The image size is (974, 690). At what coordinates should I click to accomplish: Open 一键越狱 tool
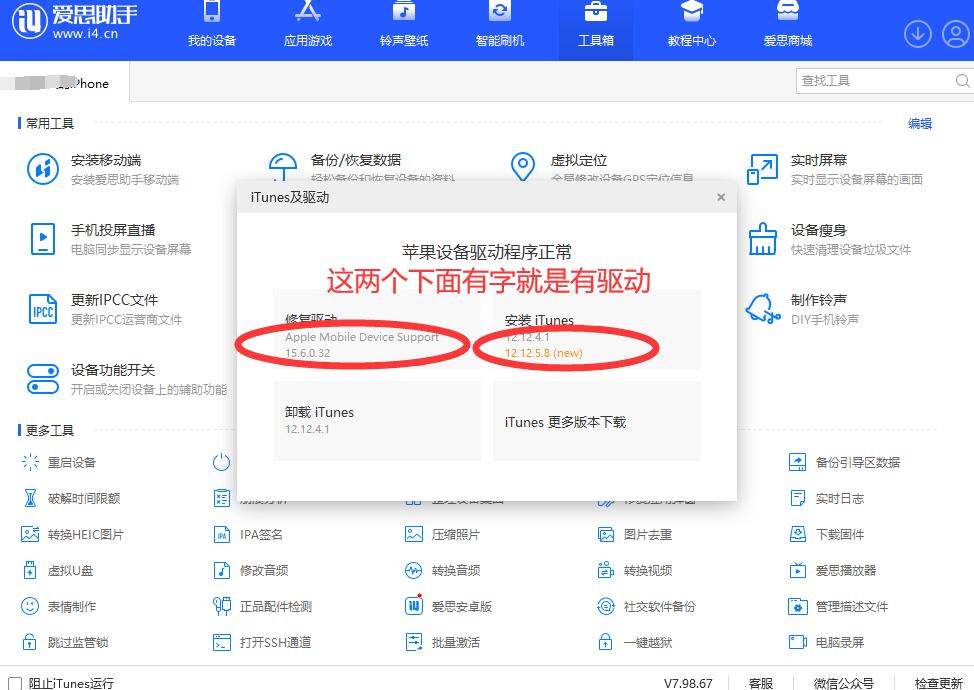pos(634,642)
